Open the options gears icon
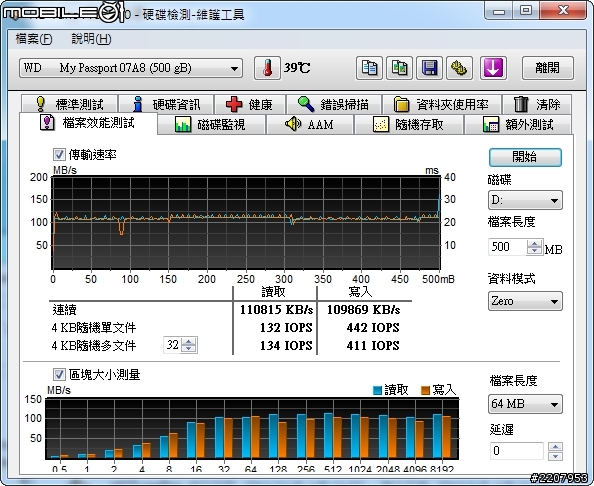This screenshot has height=486, width=594. click(459, 68)
